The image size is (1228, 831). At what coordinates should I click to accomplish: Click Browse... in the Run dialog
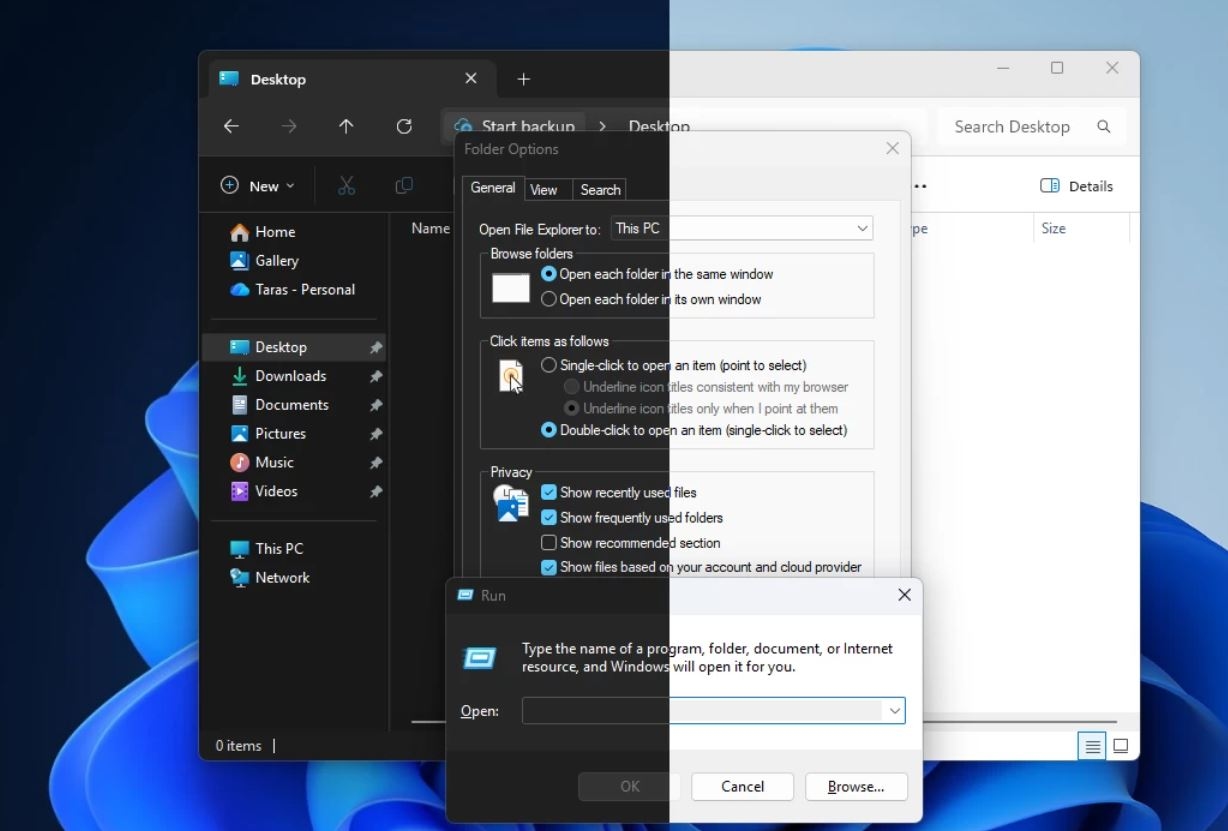pyautogui.click(x=856, y=787)
